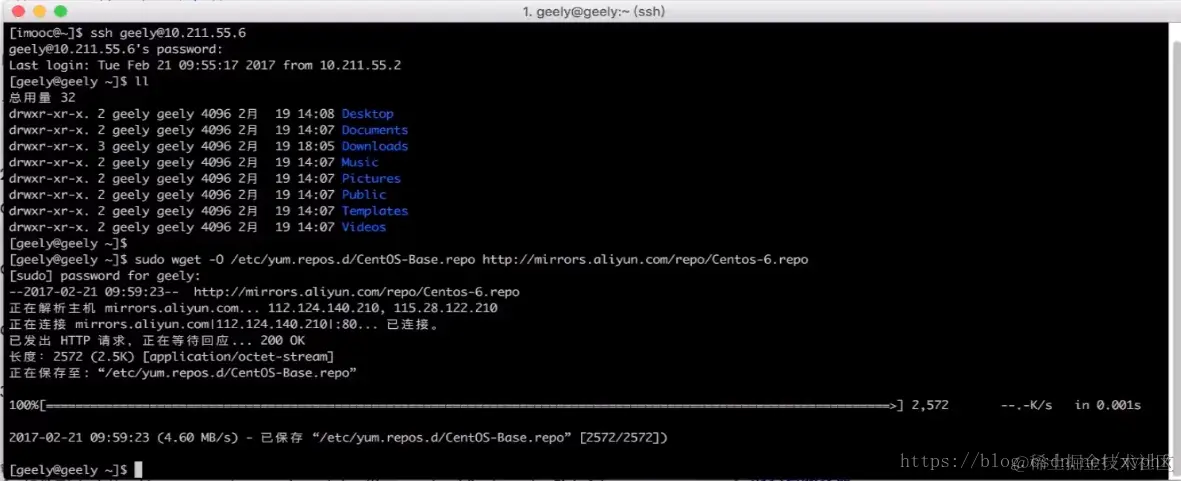Click the "100%" download progress bar
Screen dimensions: 1181x481
(x=456, y=405)
